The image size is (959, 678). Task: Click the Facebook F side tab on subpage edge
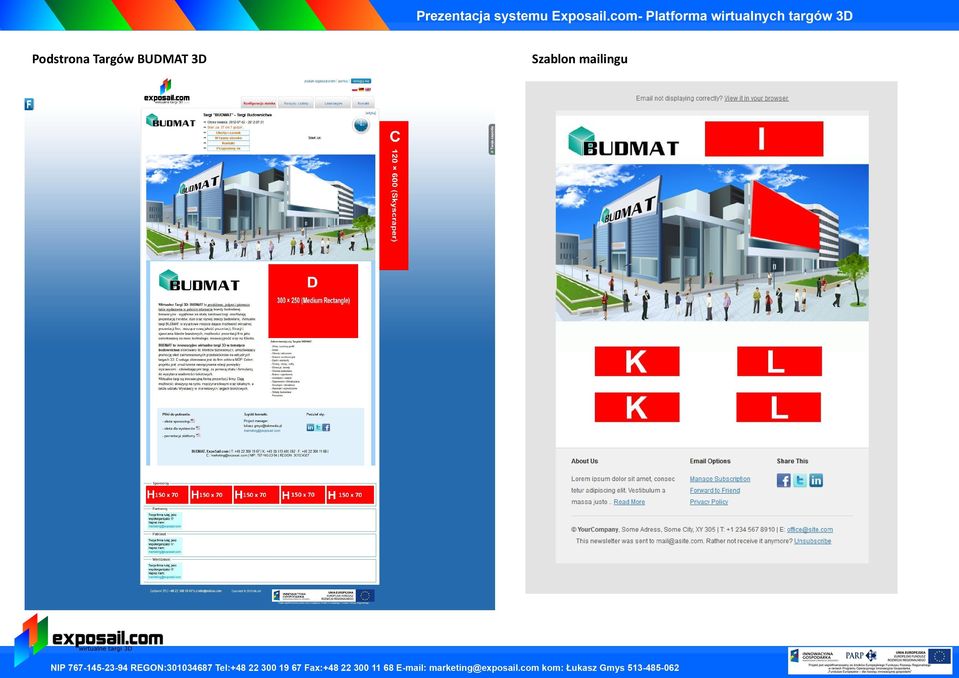(x=29, y=104)
